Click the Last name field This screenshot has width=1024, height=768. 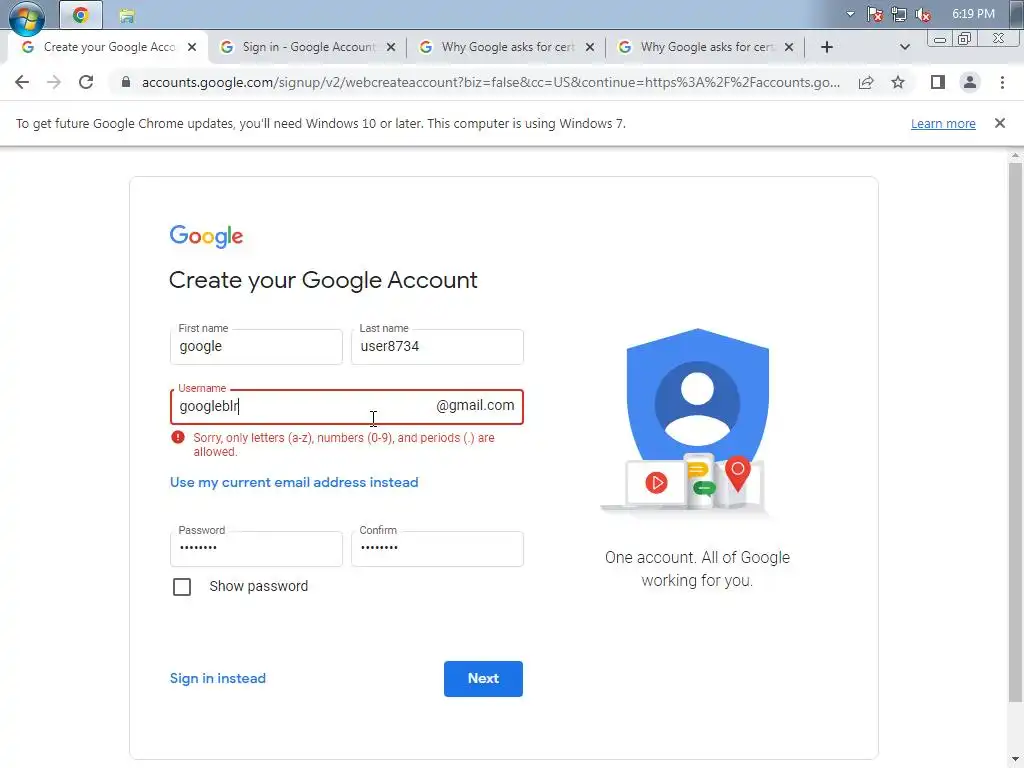point(437,347)
